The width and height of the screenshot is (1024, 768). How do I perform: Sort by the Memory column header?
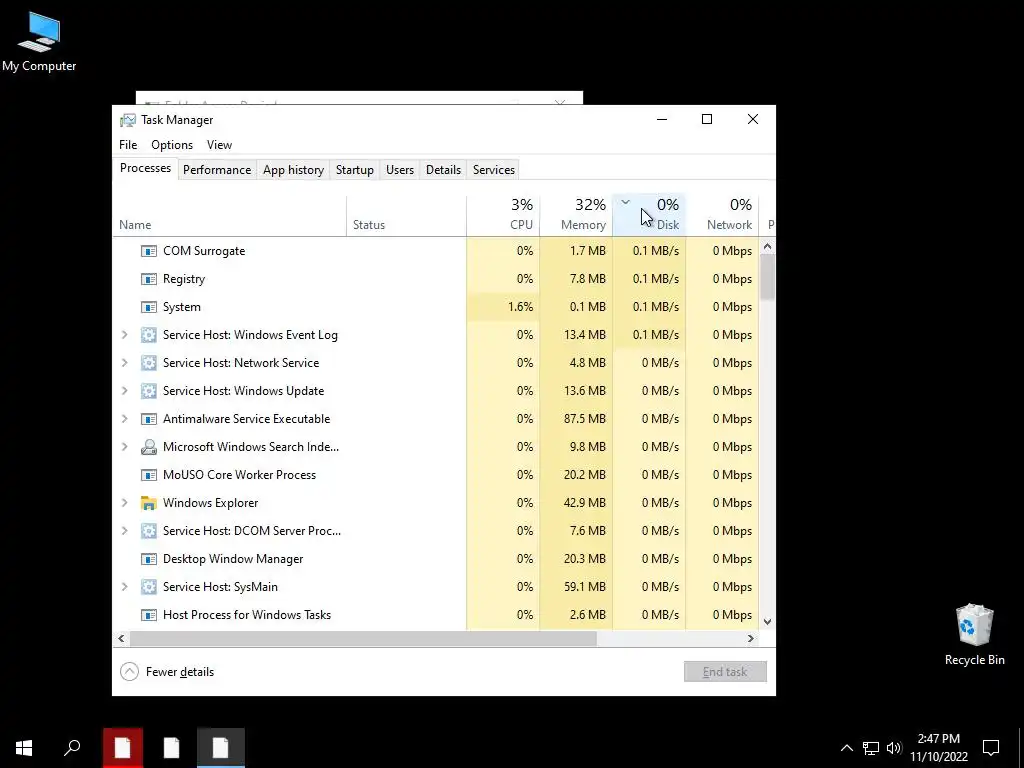[576, 216]
